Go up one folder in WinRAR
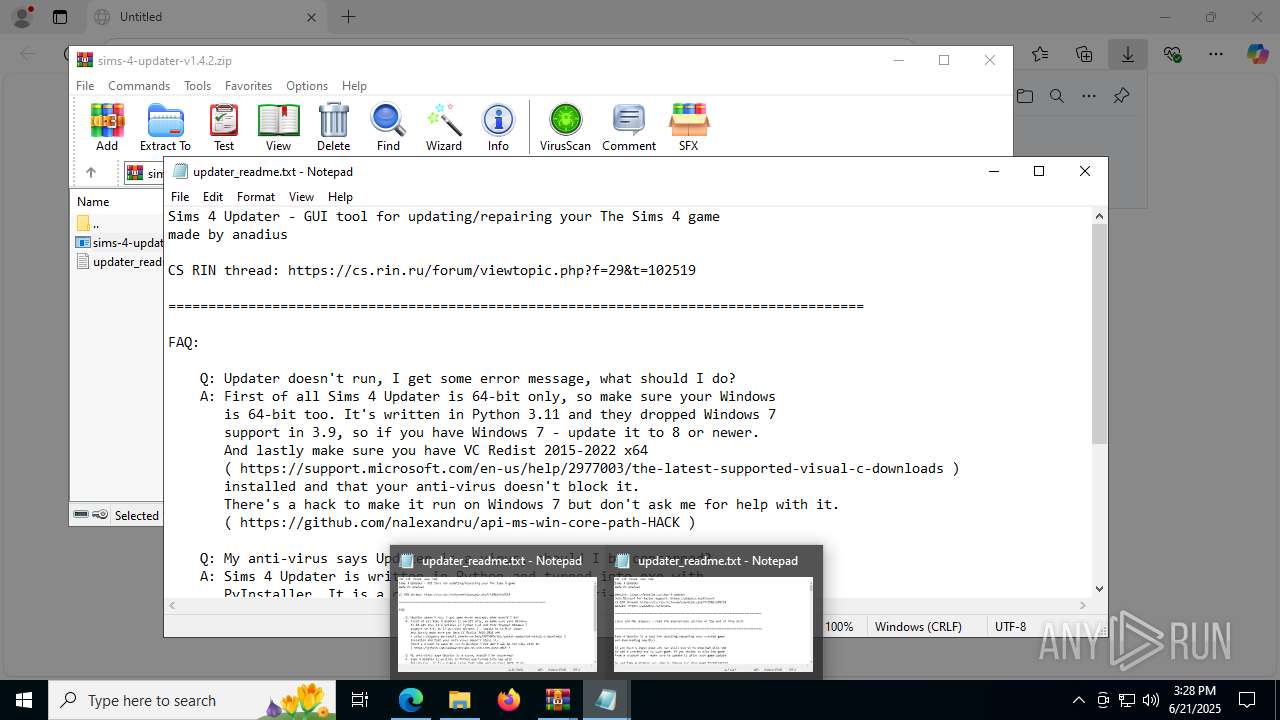This screenshot has height=720, width=1280. 90,173
